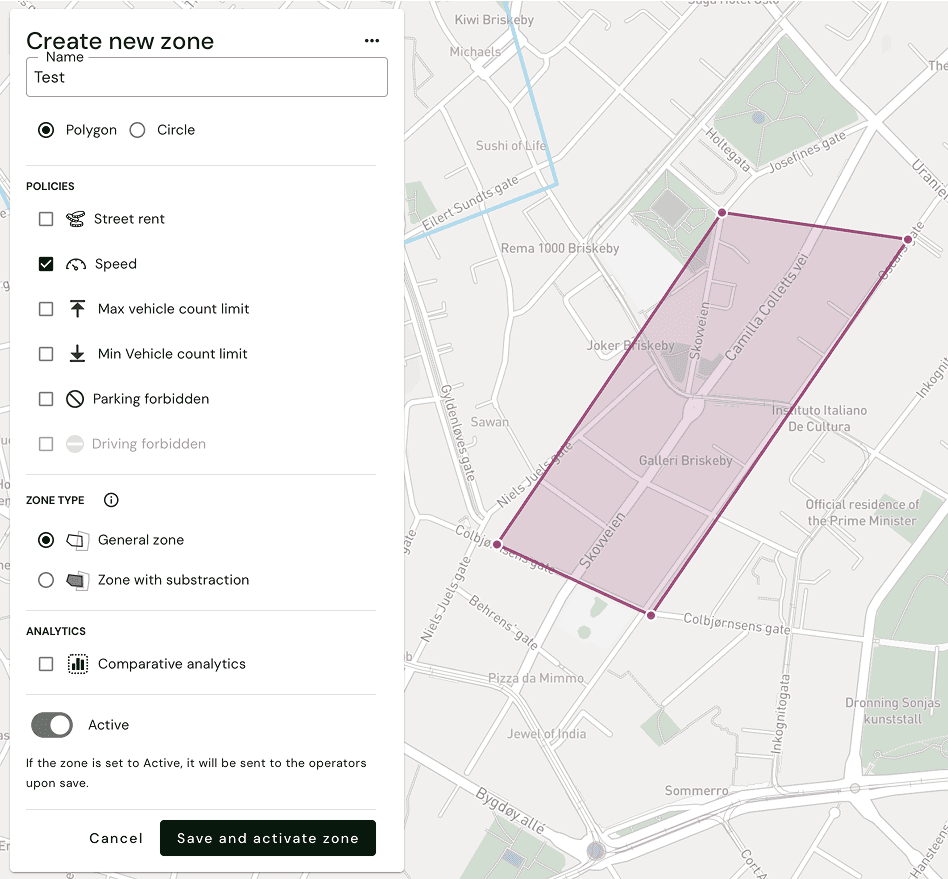Click the Jewel of India map label
The height and width of the screenshot is (879, 948).
(x=547, y=734)
